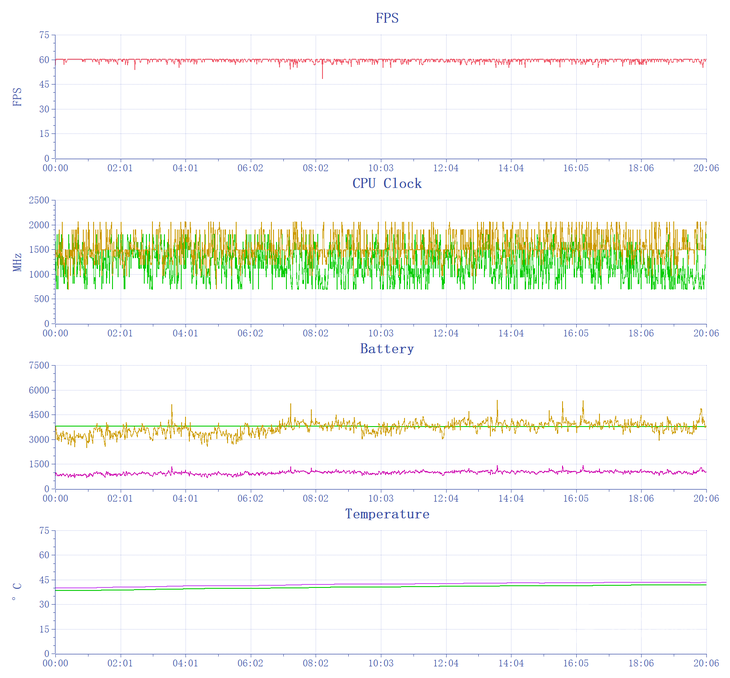The width and height of the screenshot is (730, 678).
Task: Click the FPS chart title at top
Action: (387, 18)
